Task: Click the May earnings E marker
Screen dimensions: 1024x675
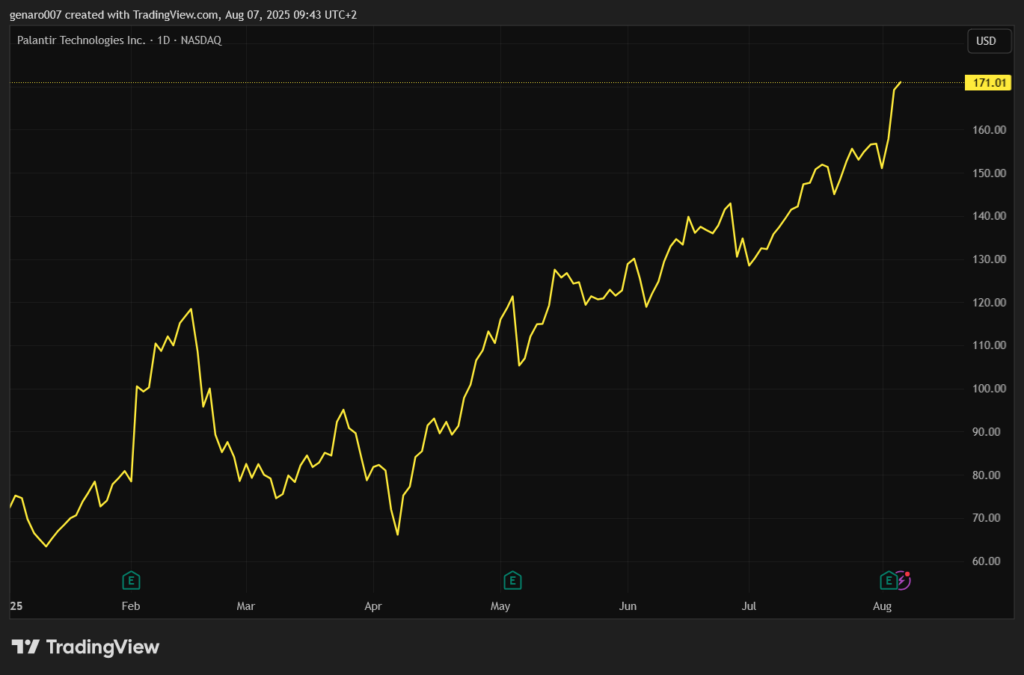Action: pos(512,580)
